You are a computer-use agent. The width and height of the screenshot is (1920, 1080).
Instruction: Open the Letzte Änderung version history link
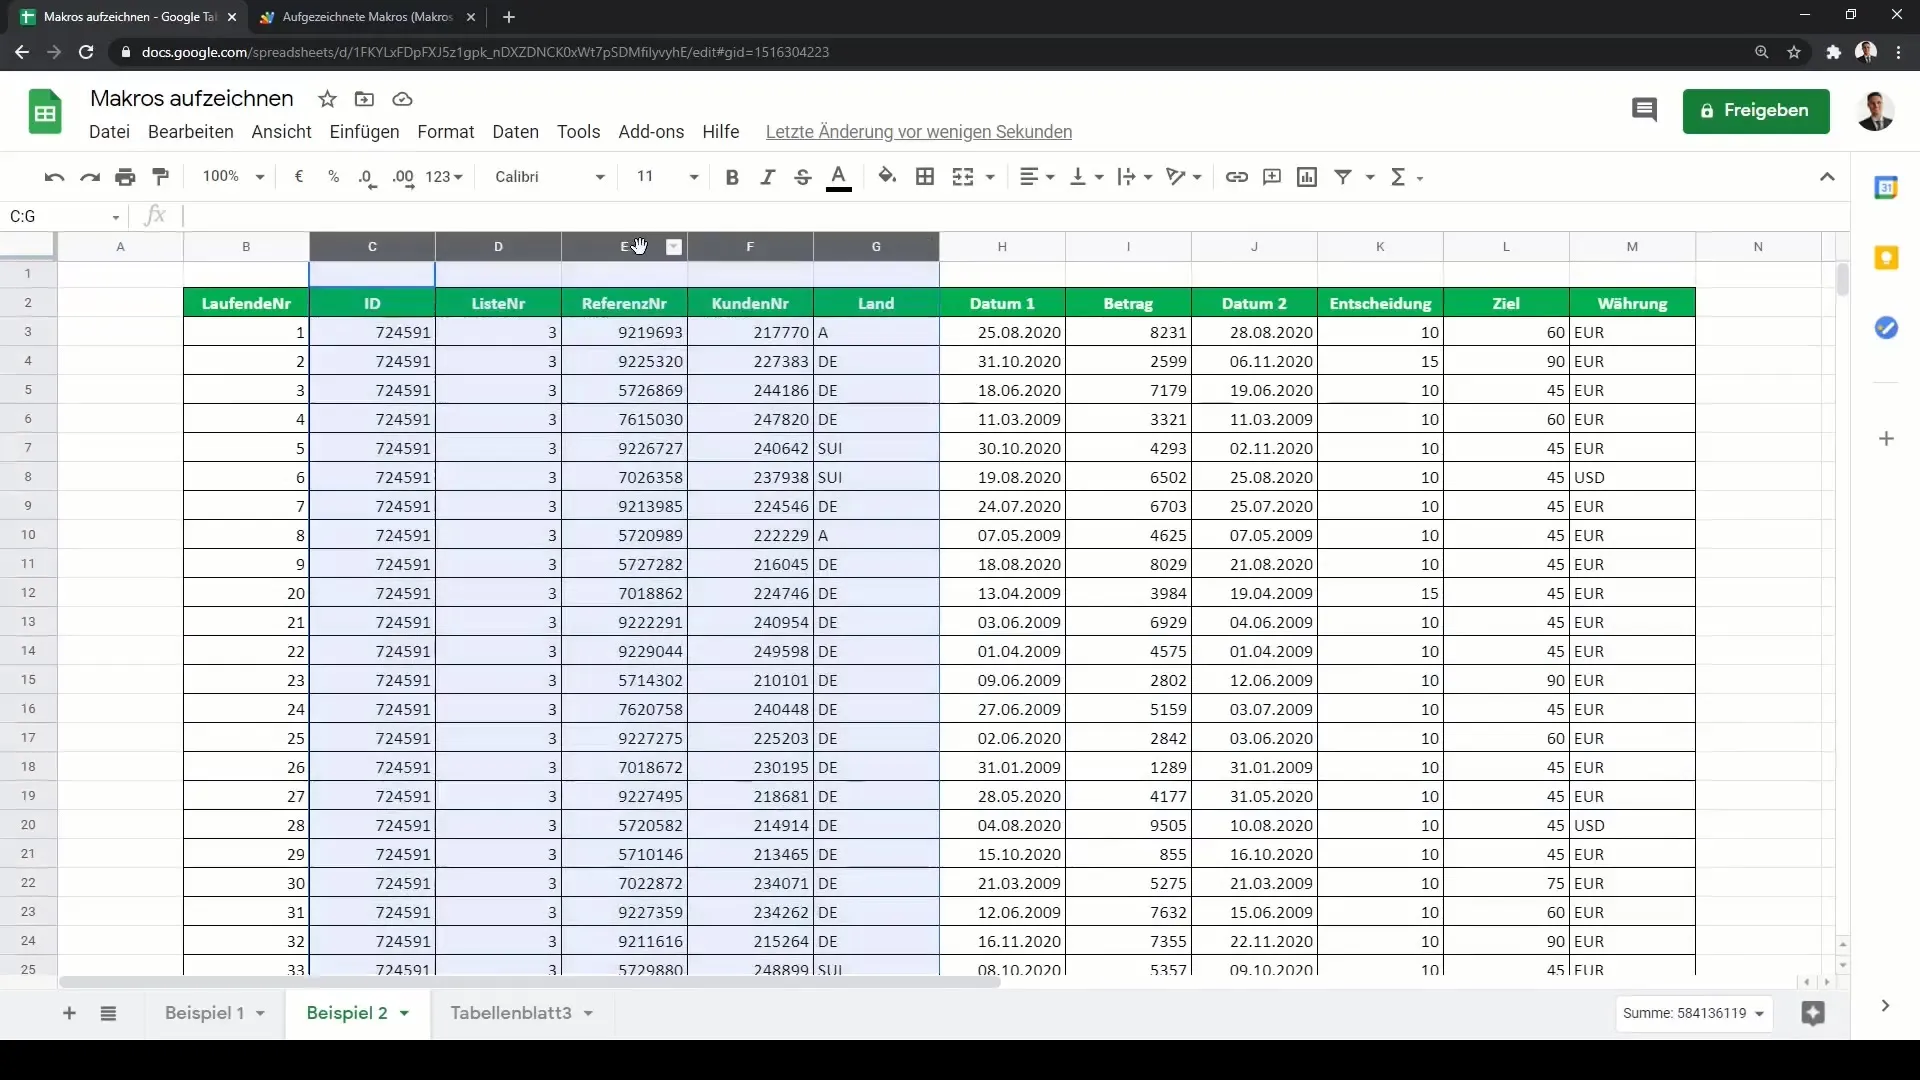[918, 132]
